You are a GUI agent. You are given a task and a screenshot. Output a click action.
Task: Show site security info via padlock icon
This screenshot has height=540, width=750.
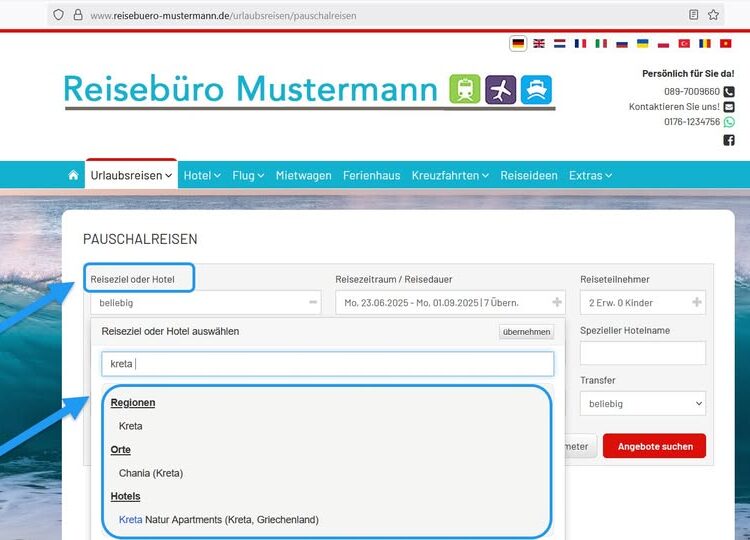[78, 15]
